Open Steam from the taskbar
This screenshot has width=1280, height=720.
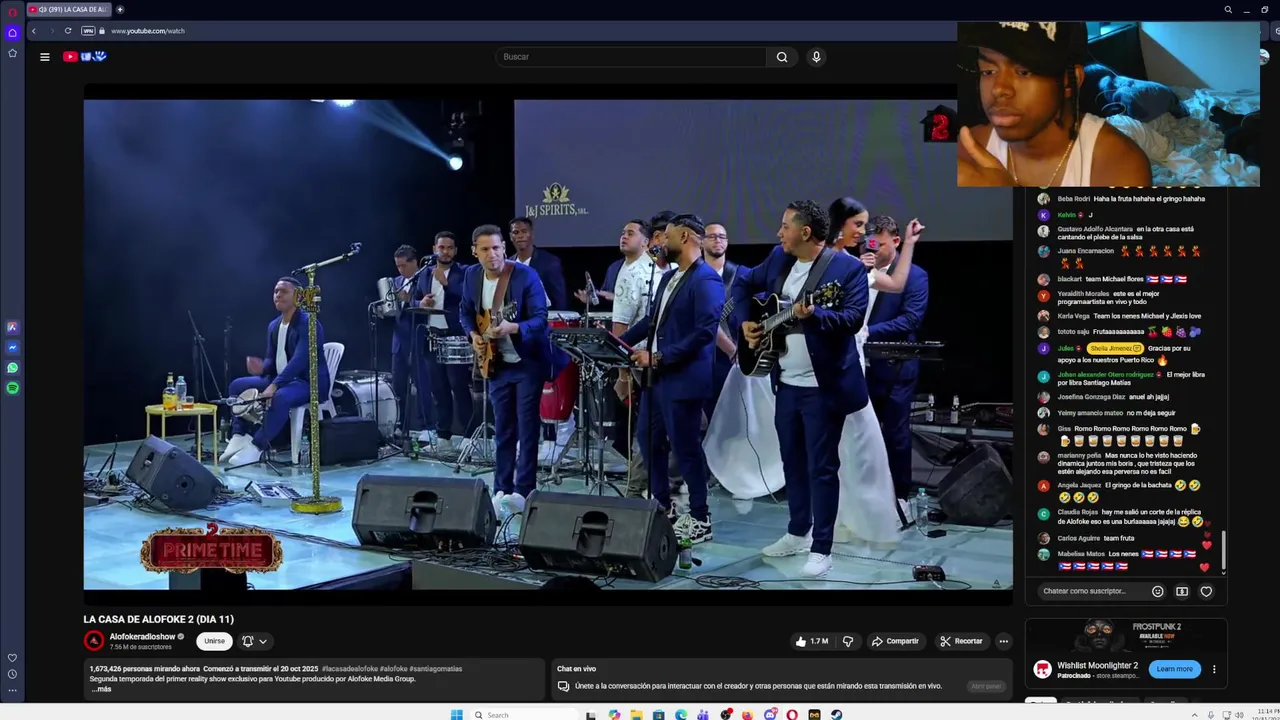click(x=836, y=714)
